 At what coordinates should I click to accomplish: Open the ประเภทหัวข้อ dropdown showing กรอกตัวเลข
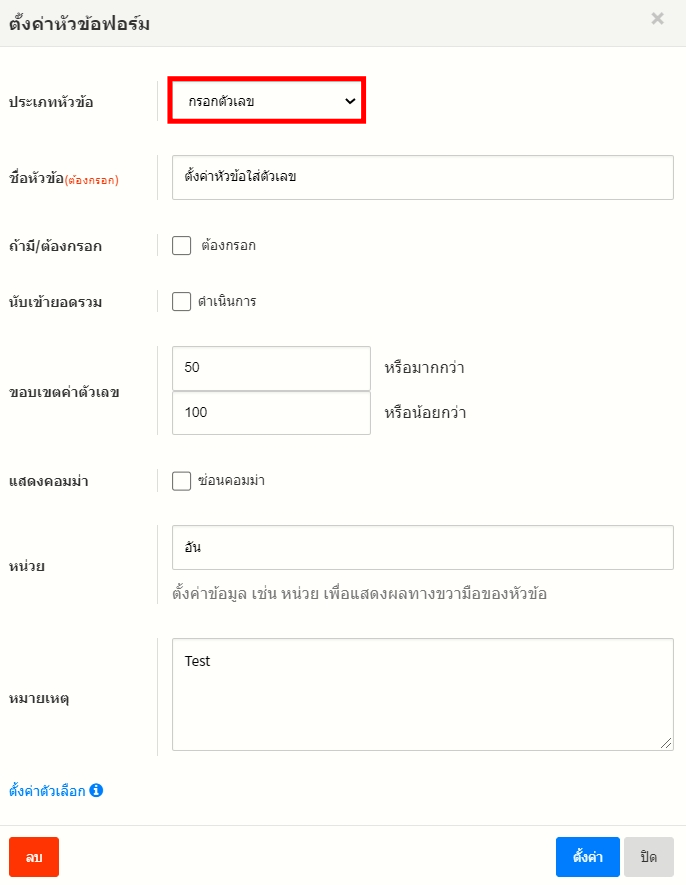point(266,101)
